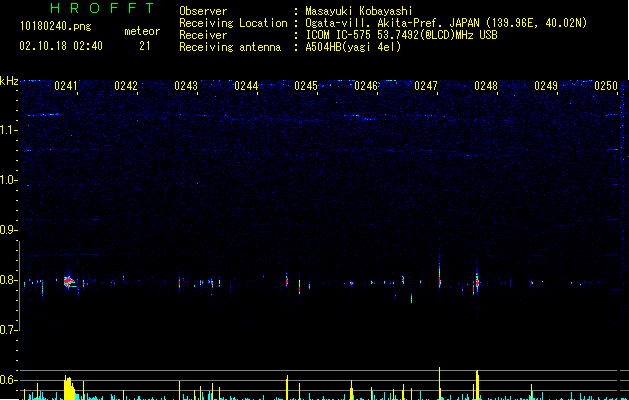629x400 pixels.
Task: Click the meteor label
Action: click(x=142, y=31)
